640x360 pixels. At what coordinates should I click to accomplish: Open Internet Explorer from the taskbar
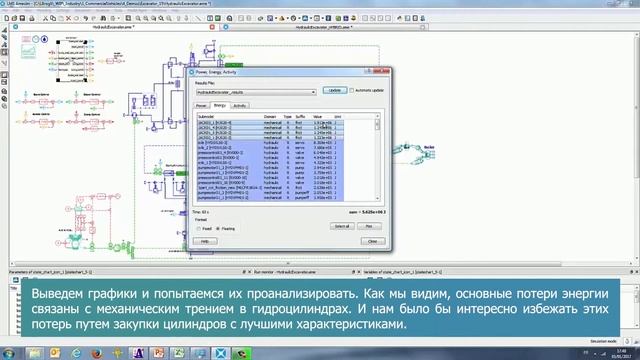coord(76,353)
